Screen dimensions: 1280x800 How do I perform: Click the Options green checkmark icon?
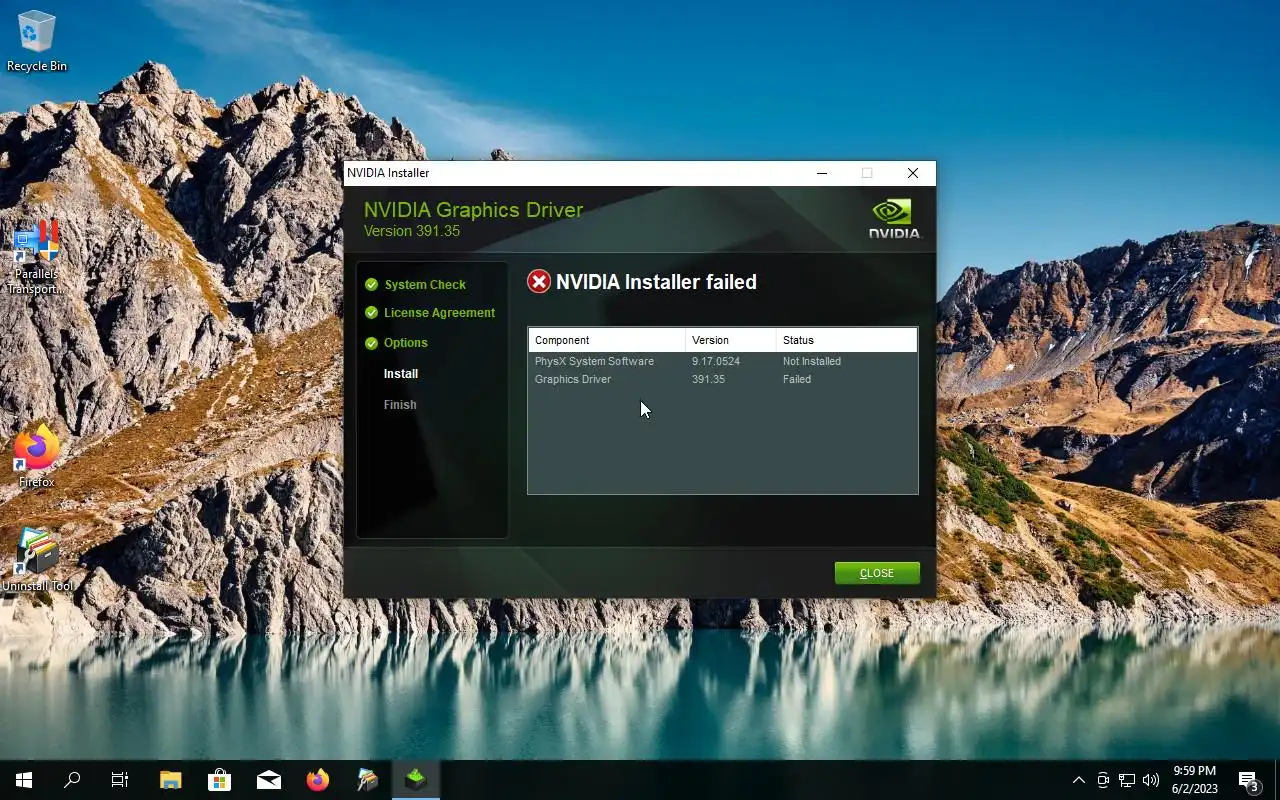click(371, 343)
